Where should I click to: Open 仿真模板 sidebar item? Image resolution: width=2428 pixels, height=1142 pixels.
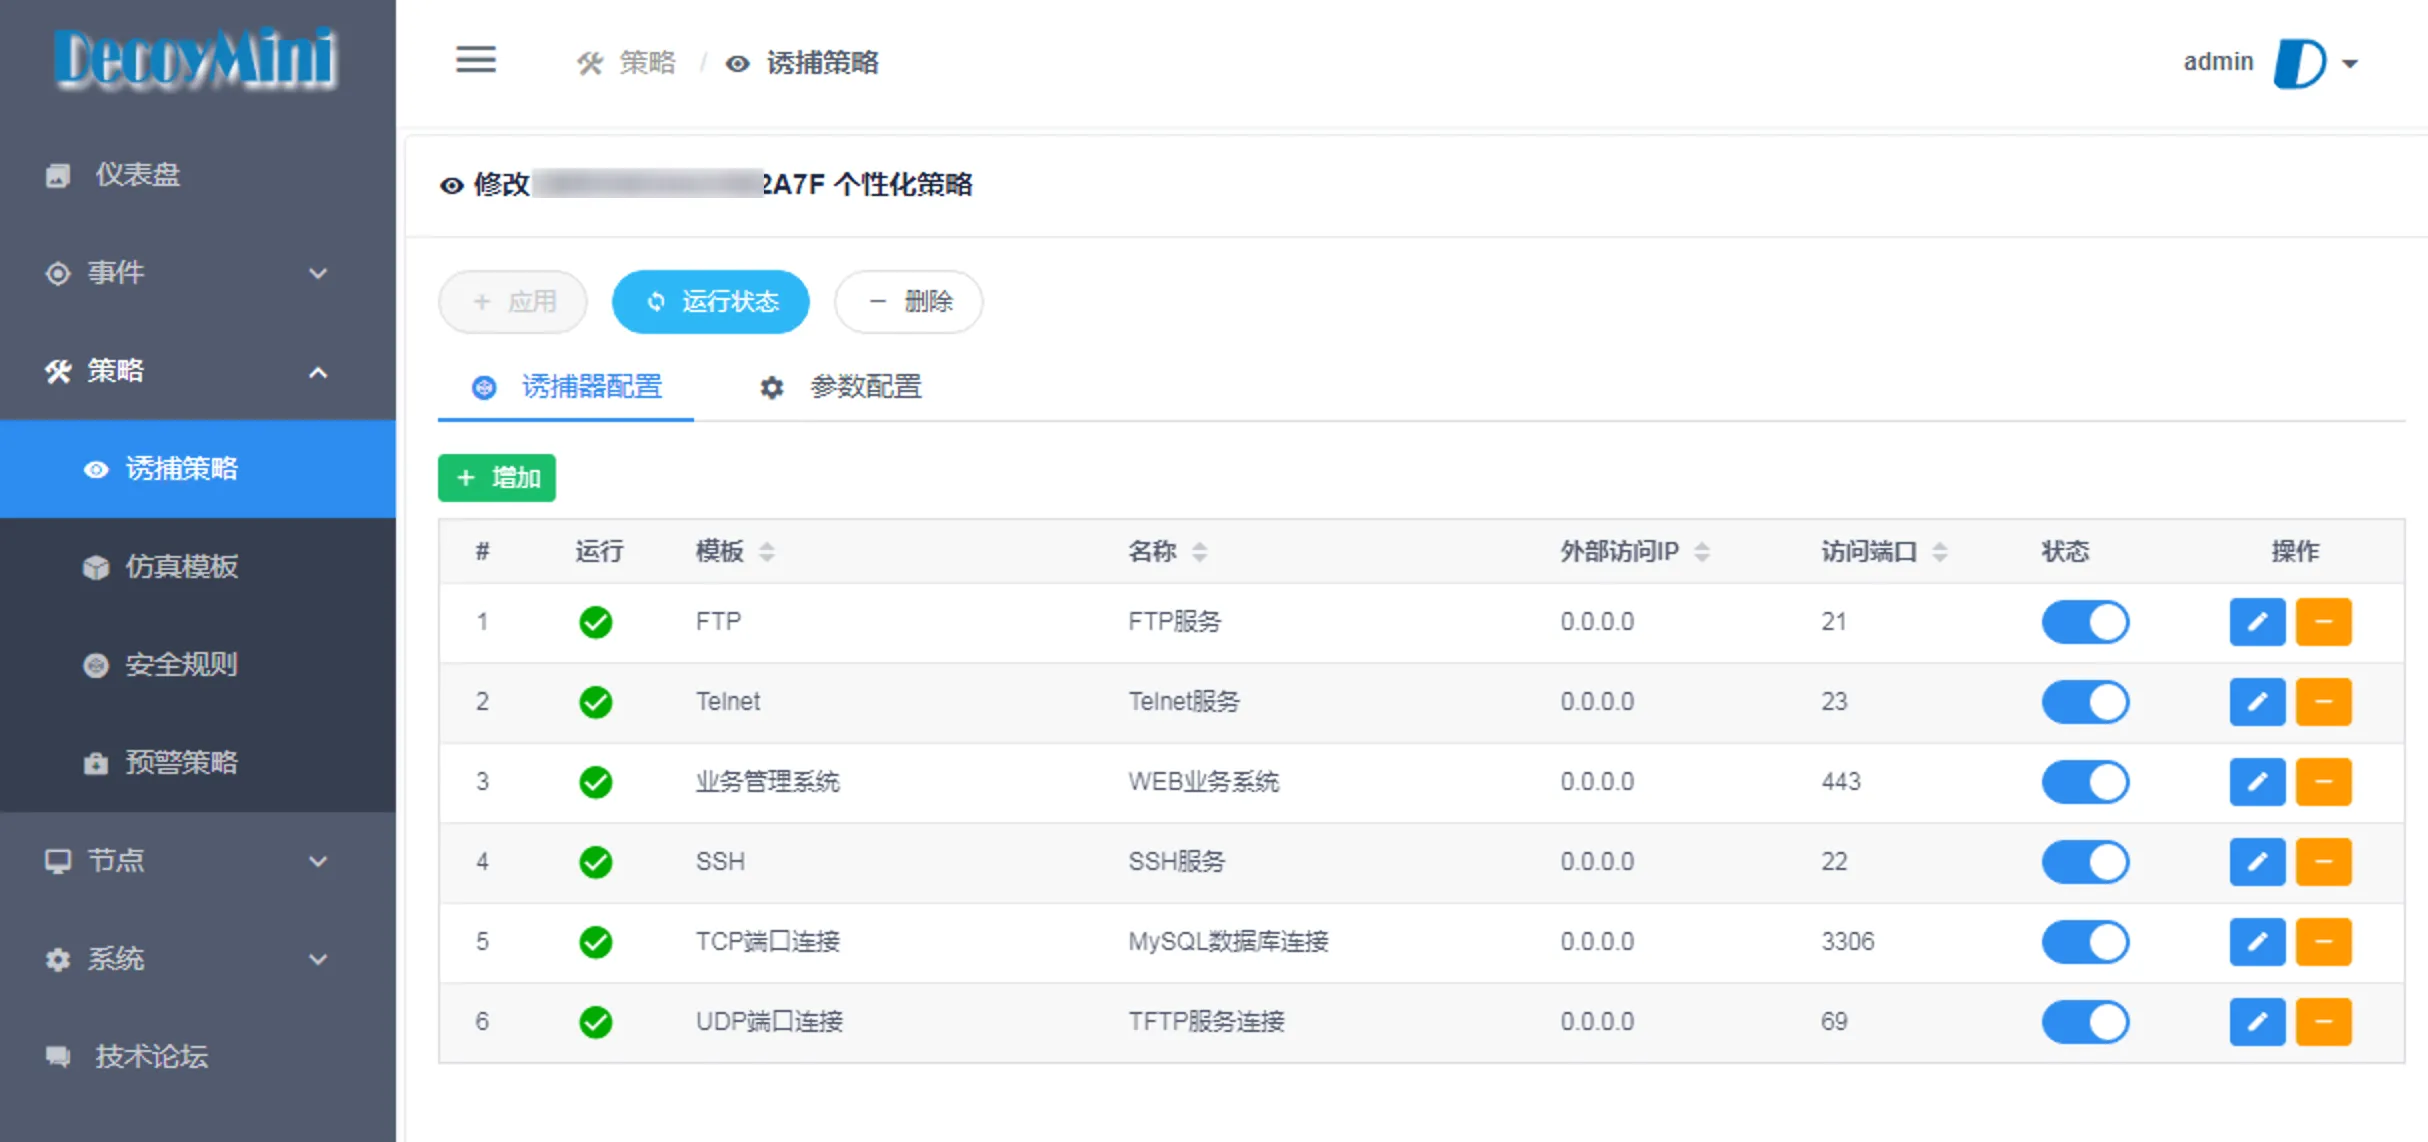click(198, 566)
